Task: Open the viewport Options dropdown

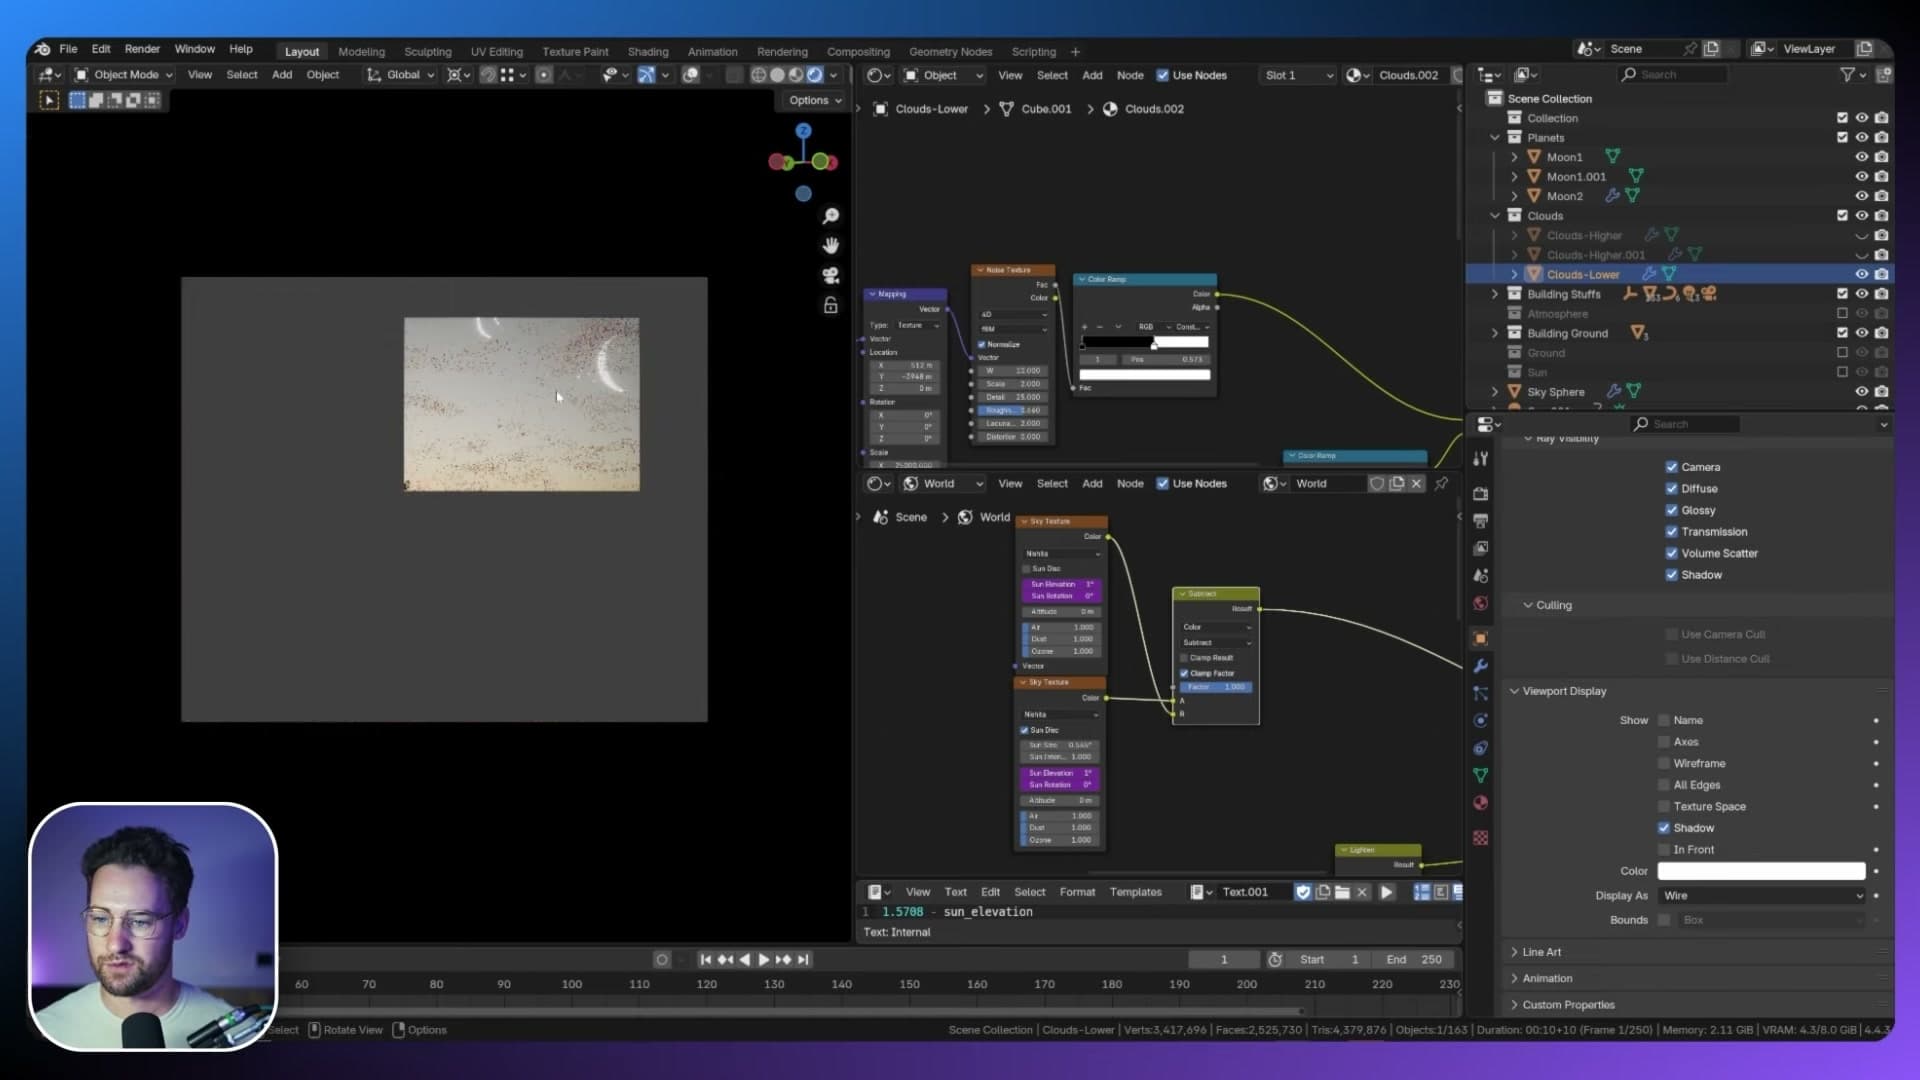Action: (814, 100)
